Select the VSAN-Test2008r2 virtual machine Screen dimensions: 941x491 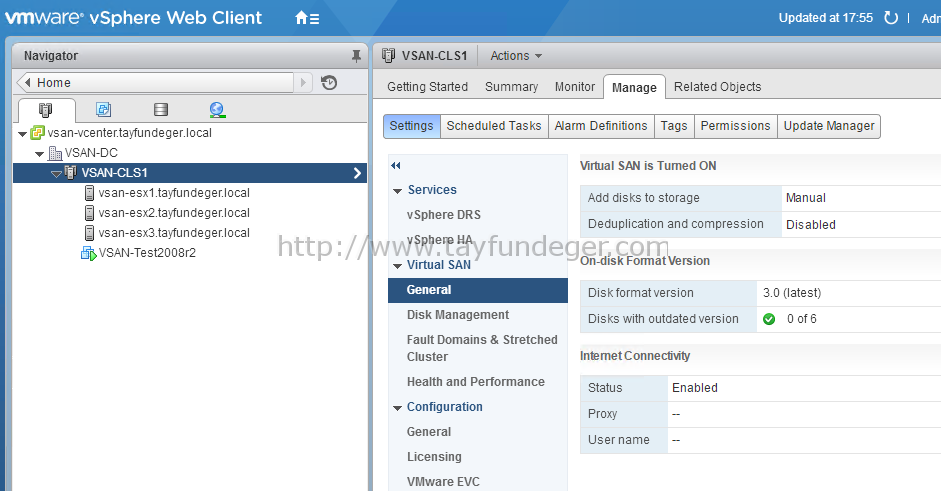147,253
